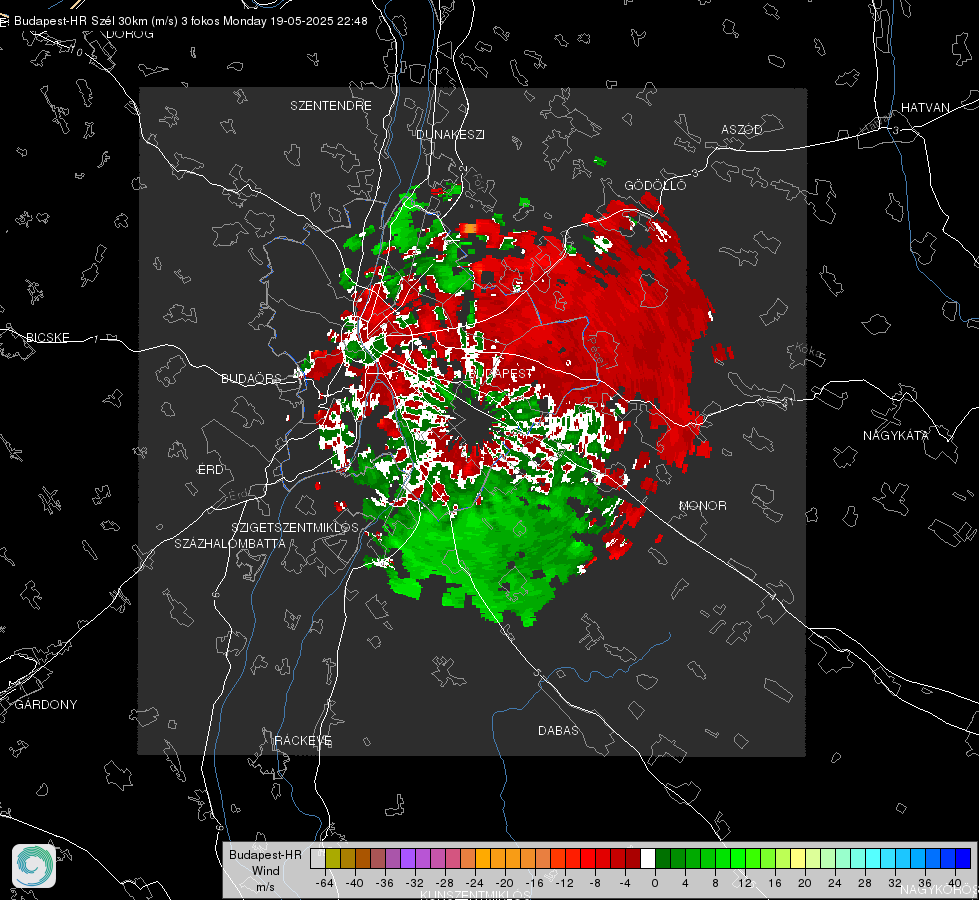Click the dark blue swatch at 40 m/s
979x900 pixels.
click(963, 858)
